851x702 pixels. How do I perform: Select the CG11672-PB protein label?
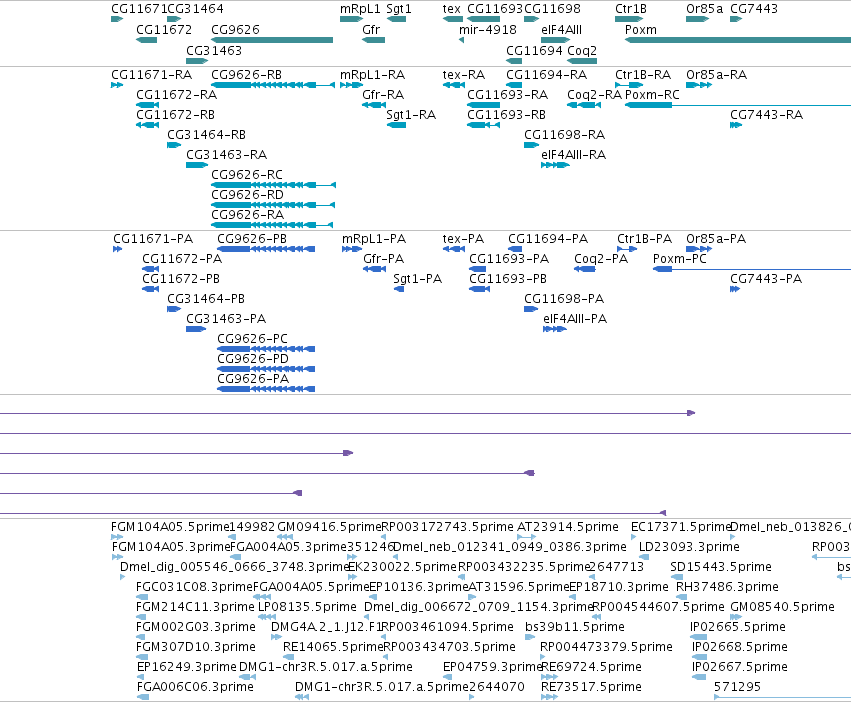181,279
